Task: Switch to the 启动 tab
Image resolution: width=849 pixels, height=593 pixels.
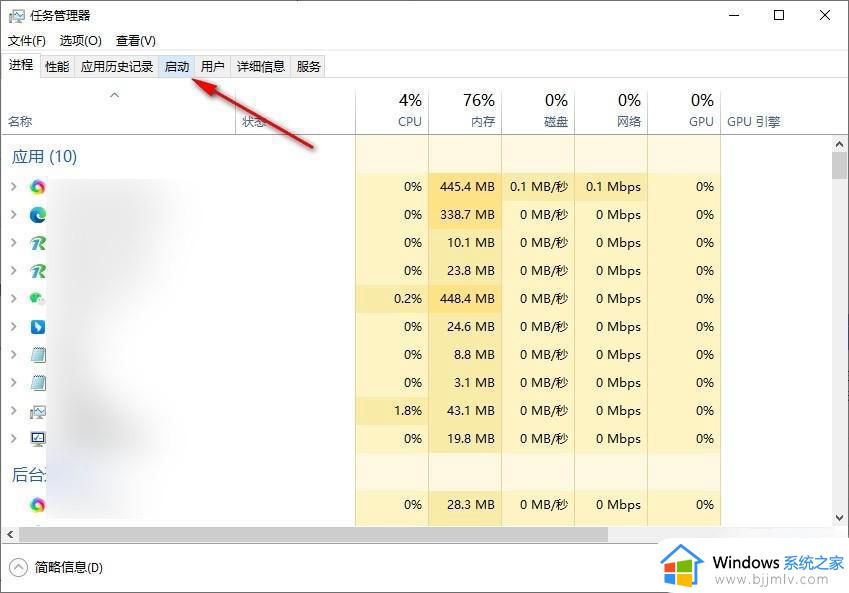Action: 177,67
